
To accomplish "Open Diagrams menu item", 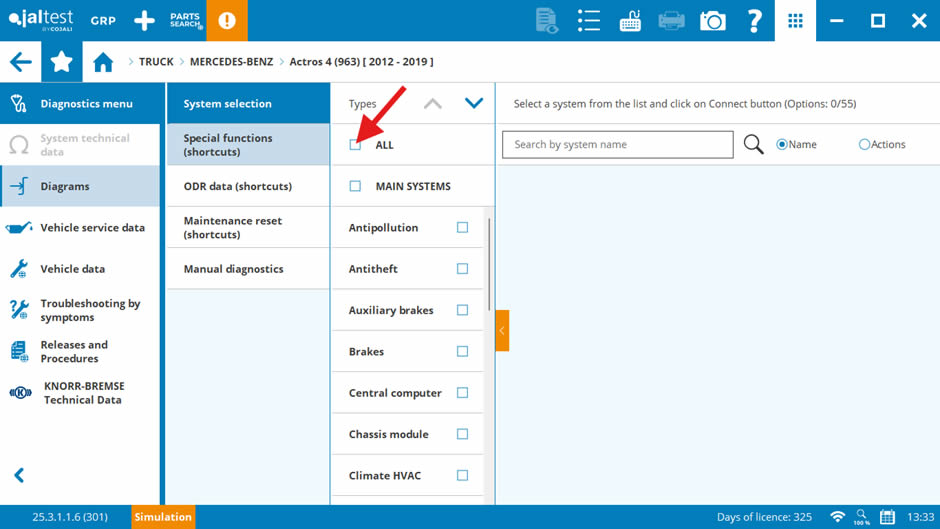I will click(80, 186).
